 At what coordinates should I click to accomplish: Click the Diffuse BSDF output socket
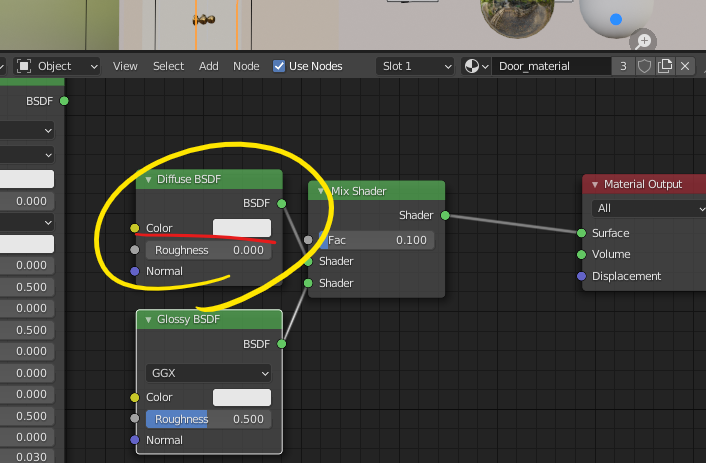pos(282,204)
